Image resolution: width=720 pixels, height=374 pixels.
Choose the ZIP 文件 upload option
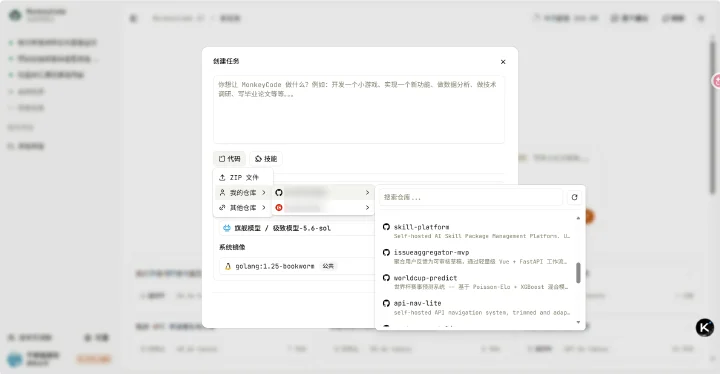(243, 177)
